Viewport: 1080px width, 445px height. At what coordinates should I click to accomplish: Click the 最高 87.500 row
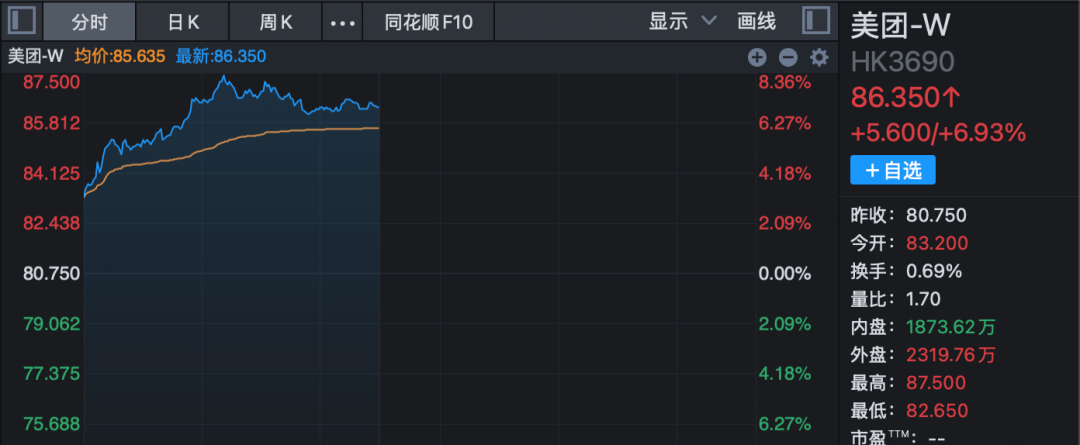click(x=908, y=383)
